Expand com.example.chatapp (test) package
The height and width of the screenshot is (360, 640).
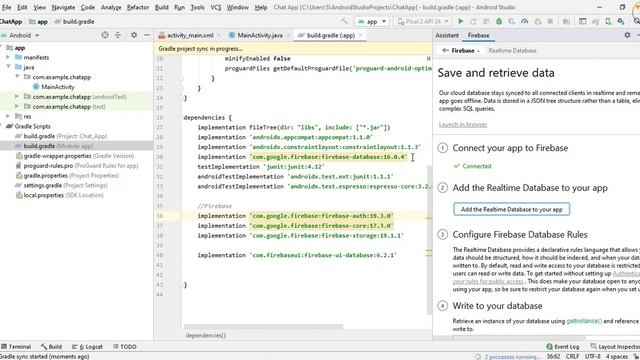pyautogui.click(x=17, y=107)
